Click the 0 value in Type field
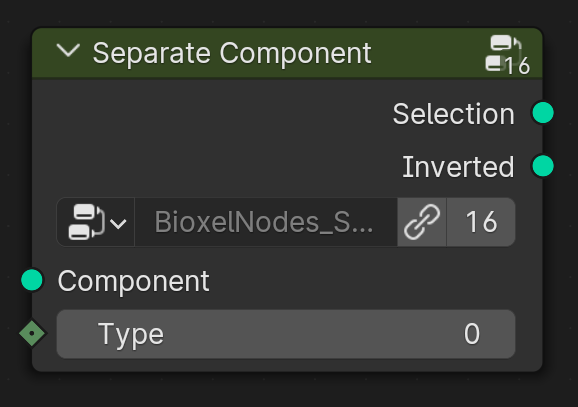This screenshot has height=407, width=578. click(x=472, y=334)
